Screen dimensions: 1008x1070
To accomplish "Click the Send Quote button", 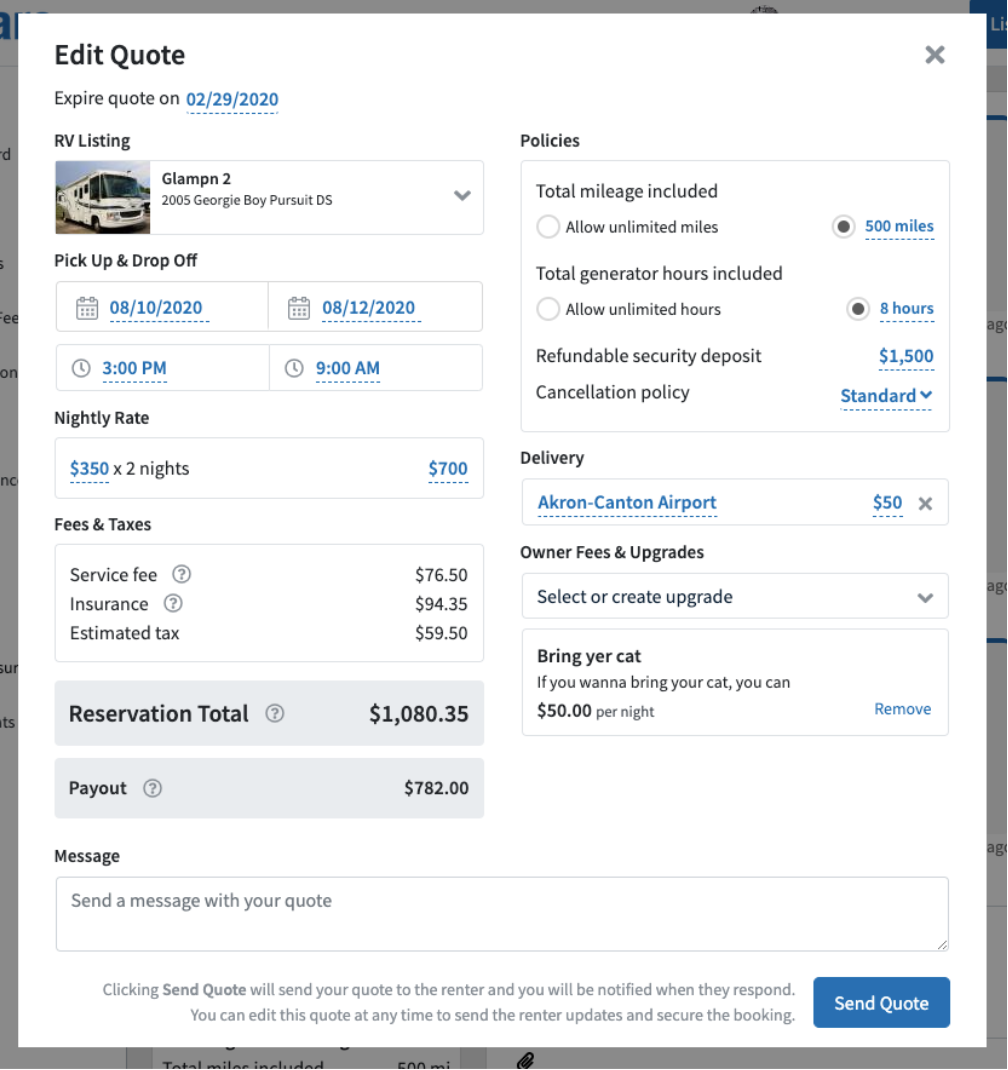I will (x=881, y=1001).
